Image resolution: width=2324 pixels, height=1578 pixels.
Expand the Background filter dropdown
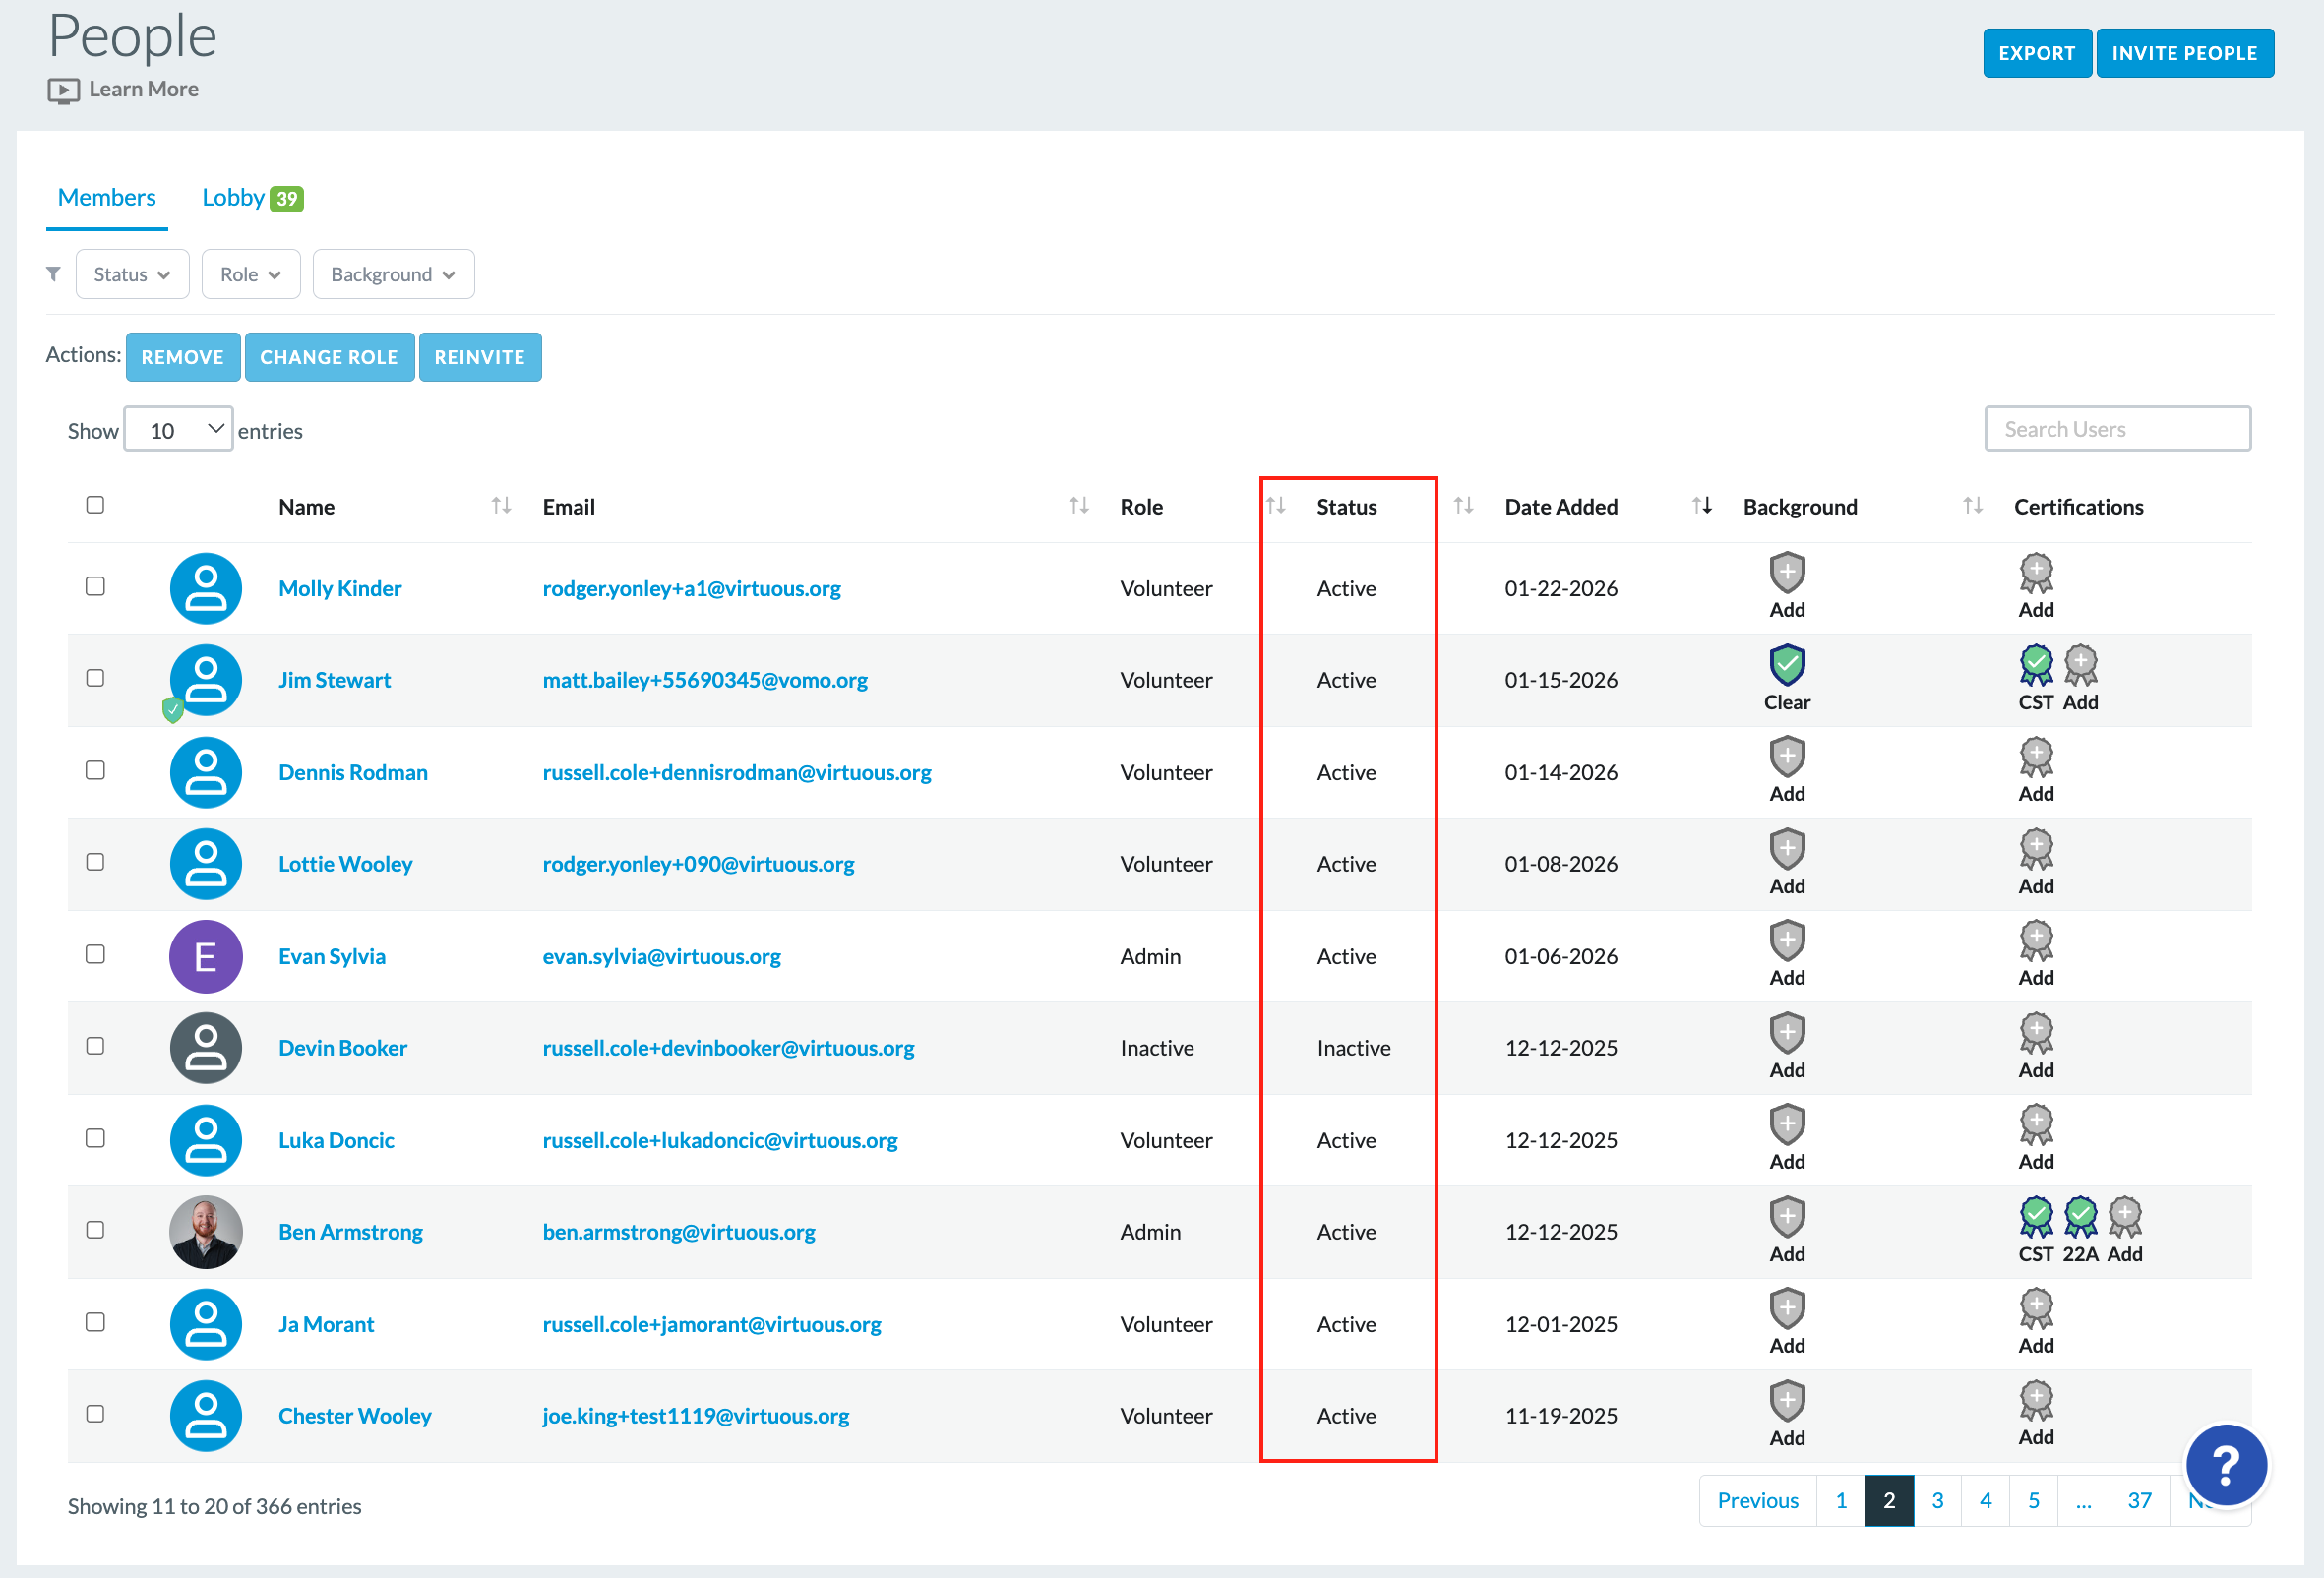pos(393,274)
